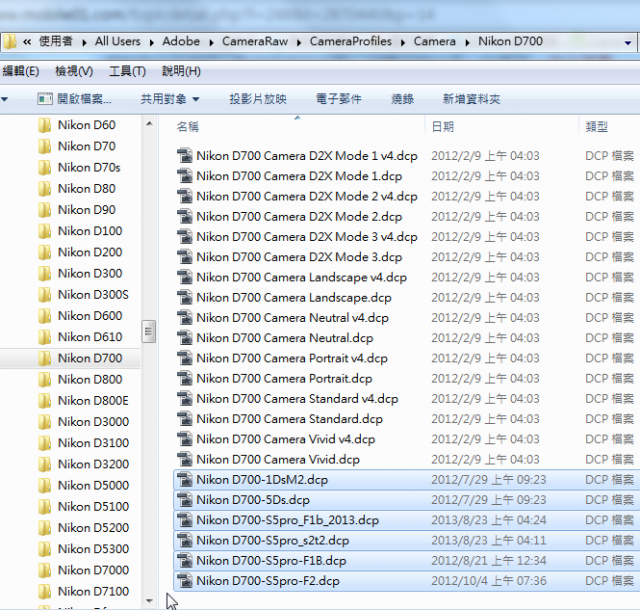Screen dimensions: 640x610
Task: Open Nikon D100 folder icon
Action: [x=44, y=231]
